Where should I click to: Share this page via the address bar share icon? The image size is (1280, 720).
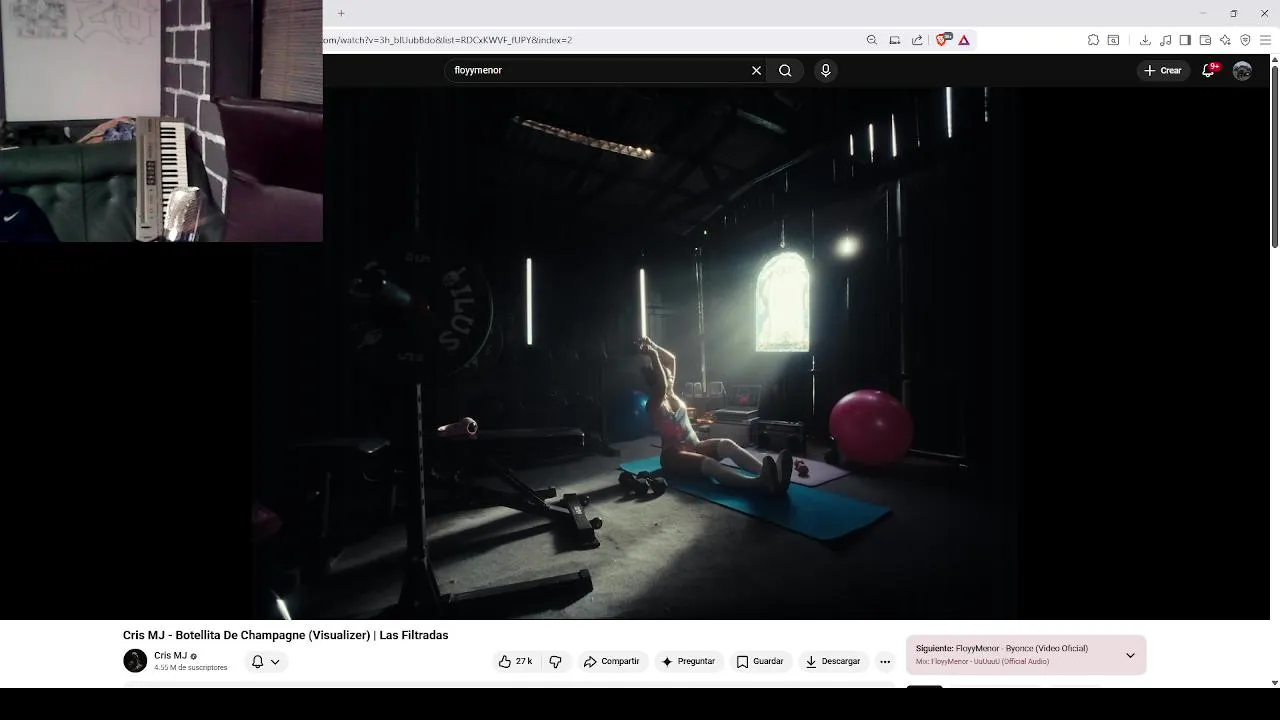917,40
